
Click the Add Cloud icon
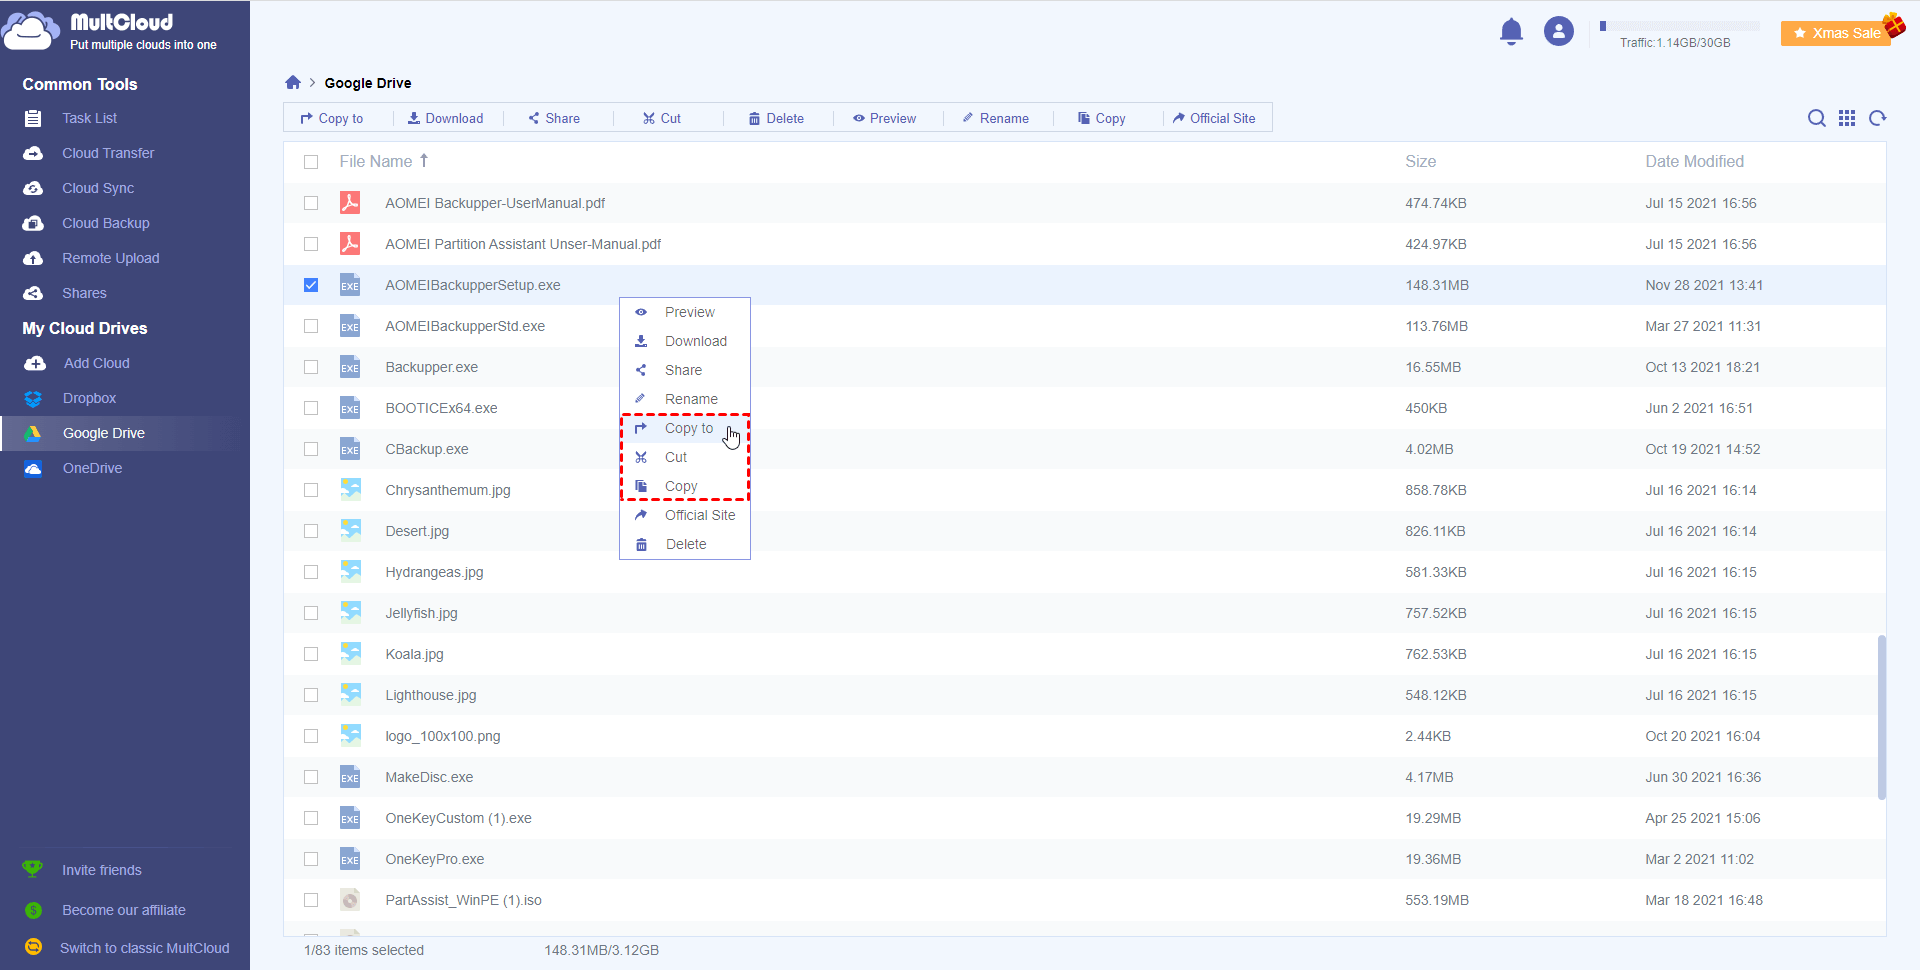click(35, 363)
